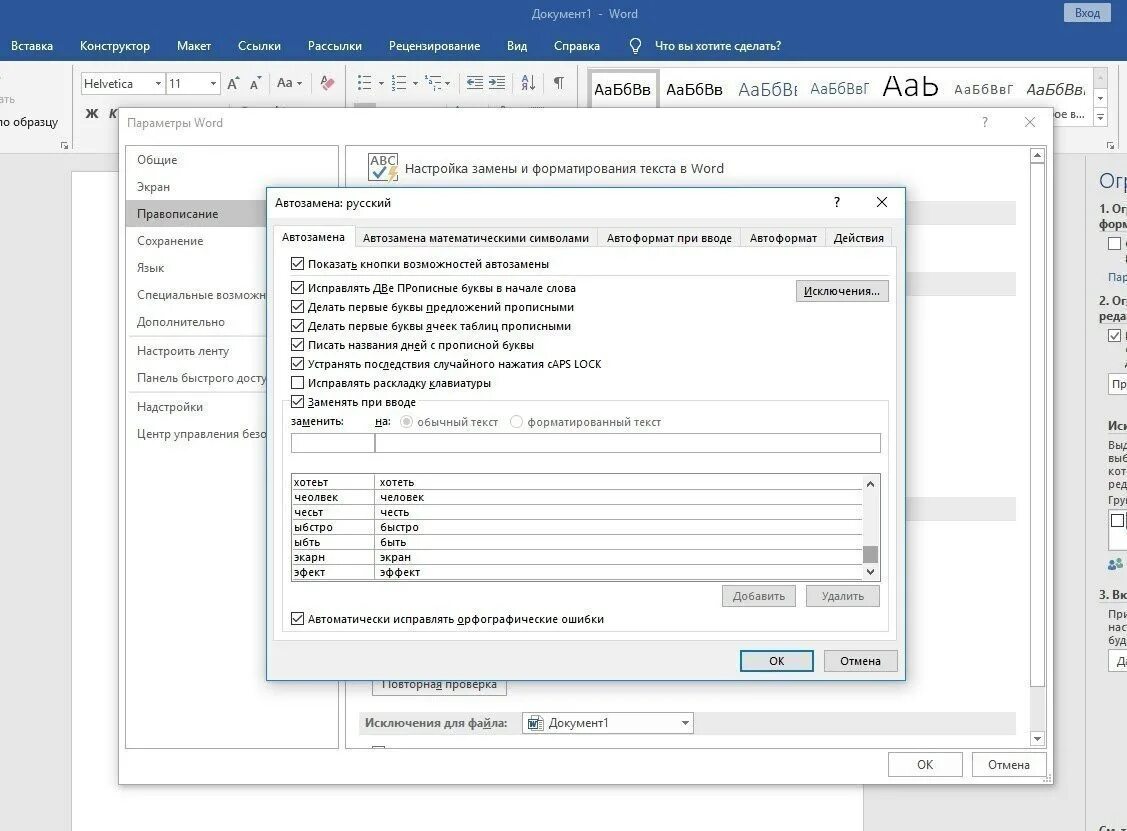The height and width of the screenshot is (831, 1127).
Task: Uncheck Заменять при вводе checkbox
Action: (298, 402)
